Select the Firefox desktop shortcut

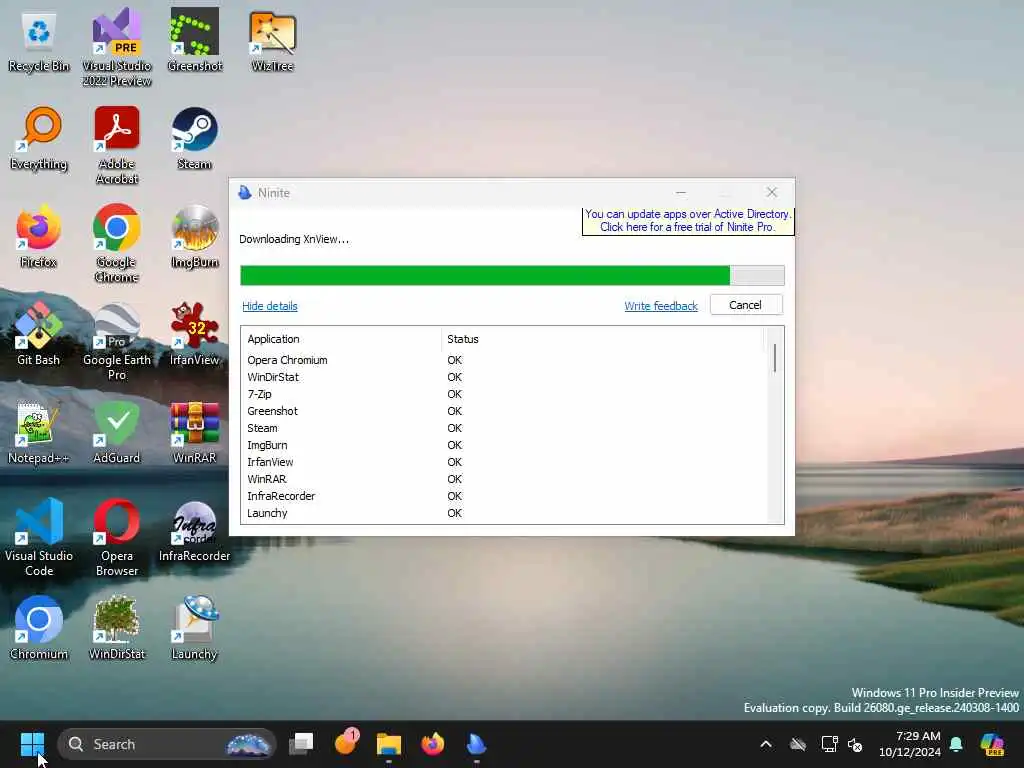click(x=39, y=236)
